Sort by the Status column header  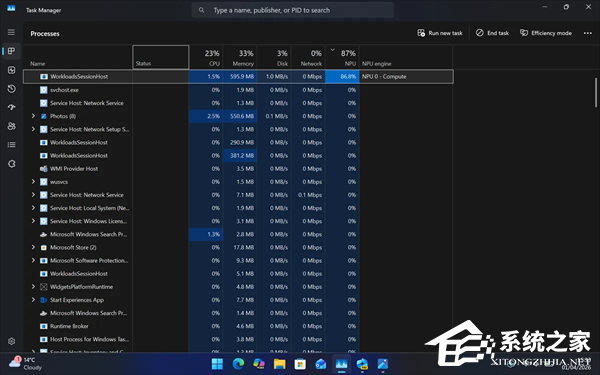tap(161, 57)
